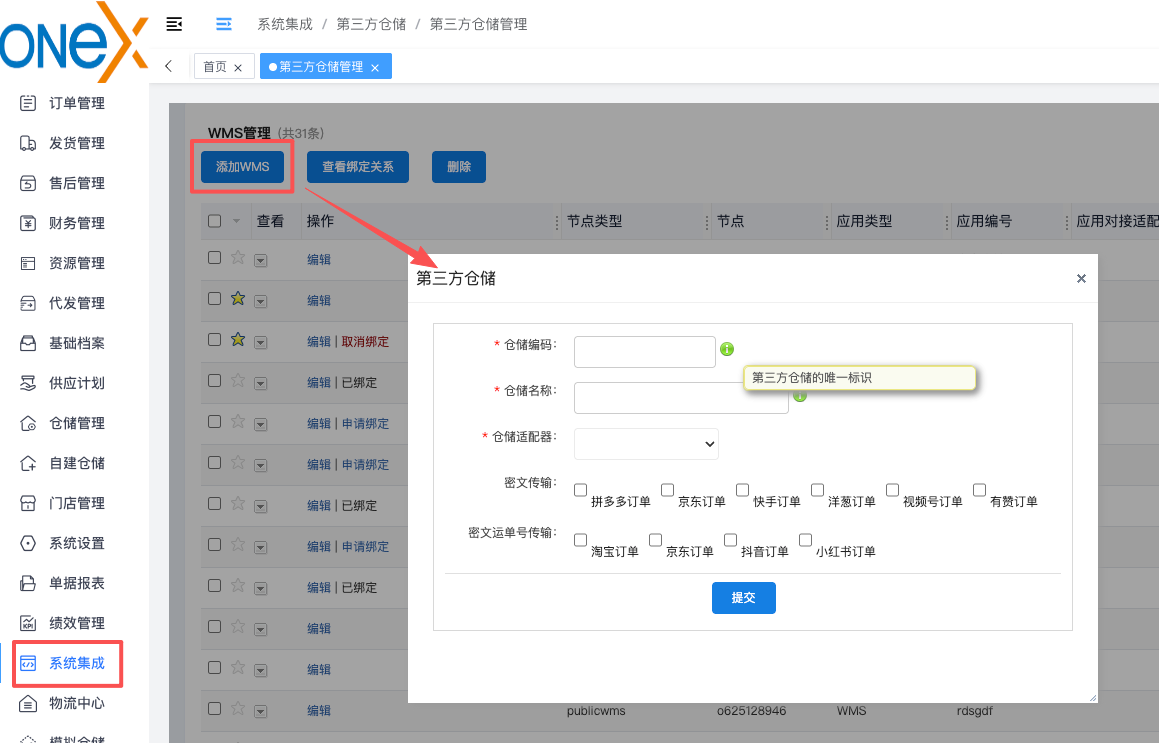Open 系统设置 in the sidebar
The image size is (1159, 743).
click(62, 543)
